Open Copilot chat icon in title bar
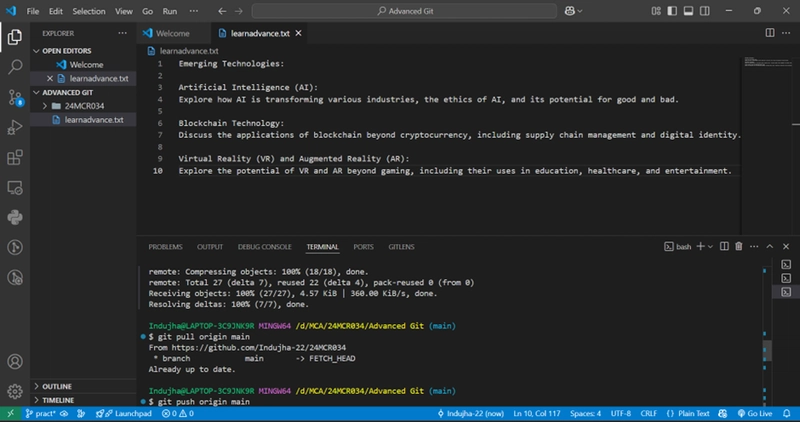 click(569, 11)
